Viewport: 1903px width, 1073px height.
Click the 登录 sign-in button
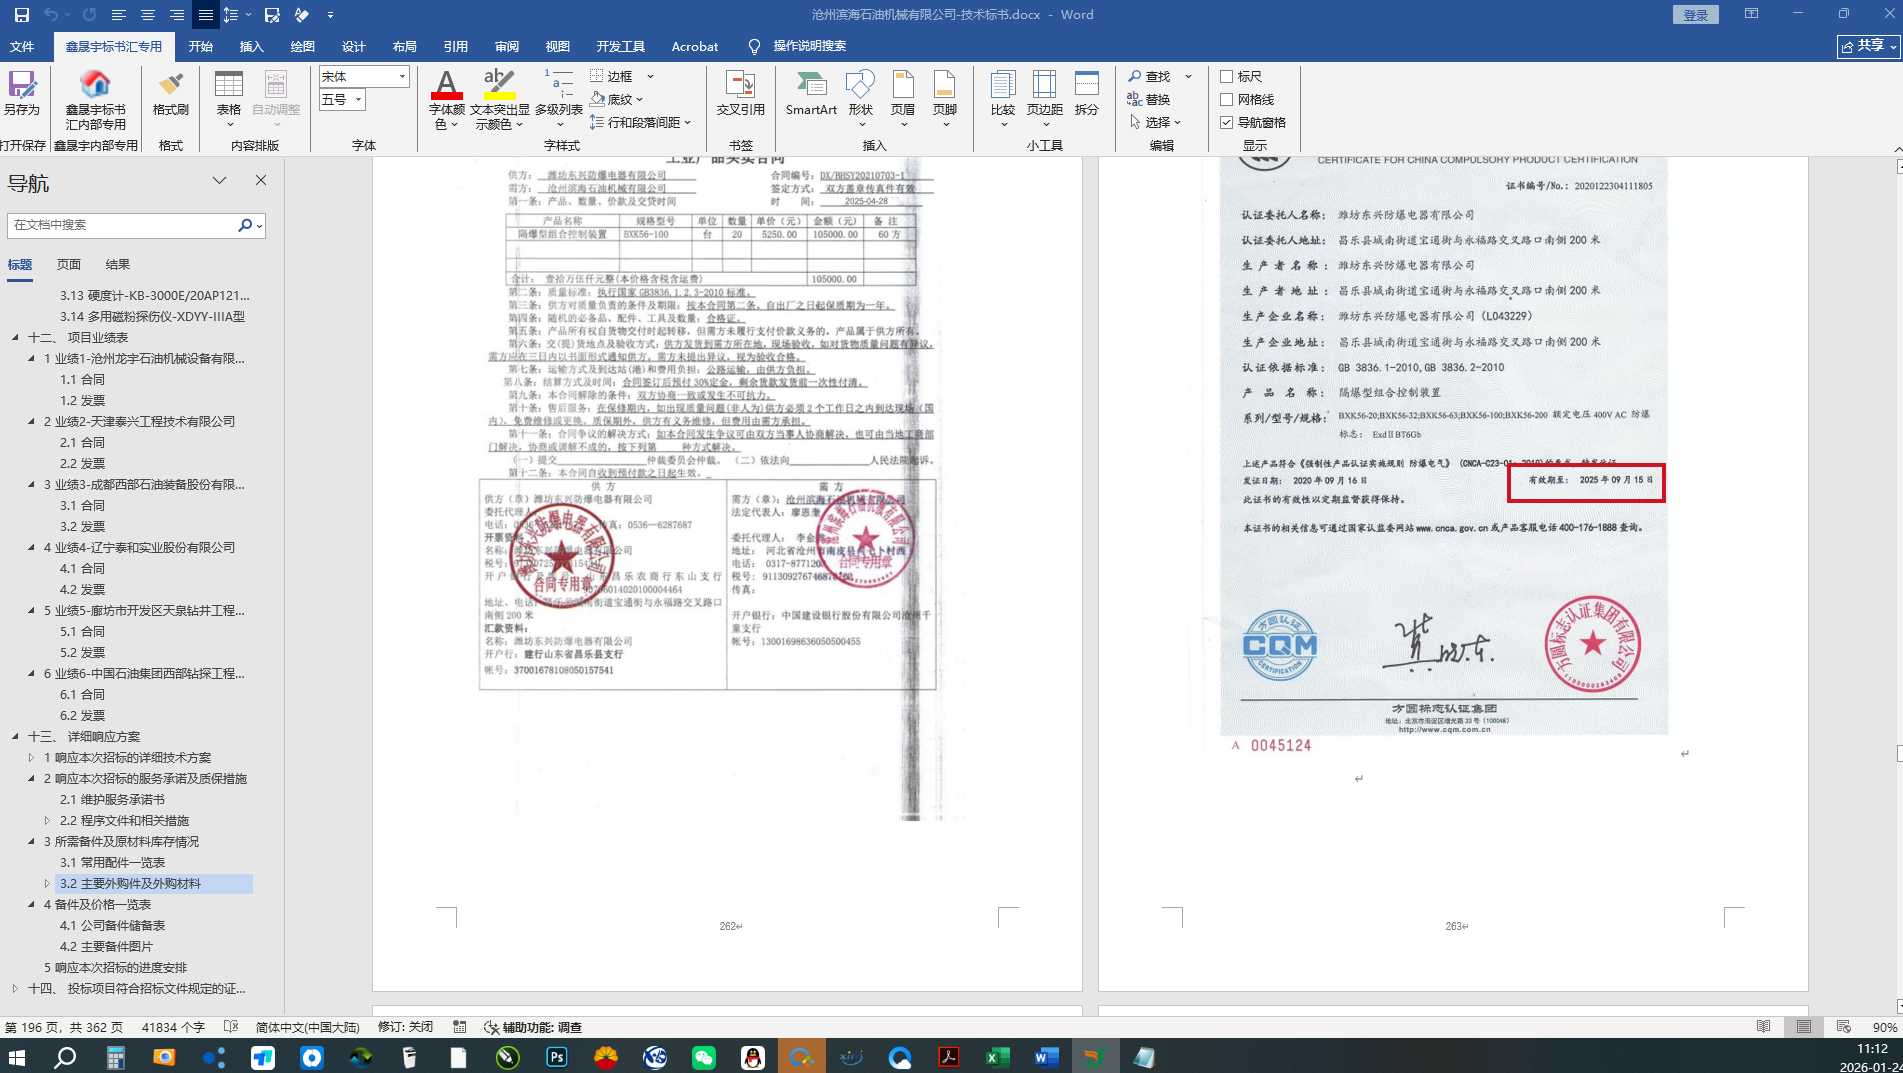[1696, 15]
